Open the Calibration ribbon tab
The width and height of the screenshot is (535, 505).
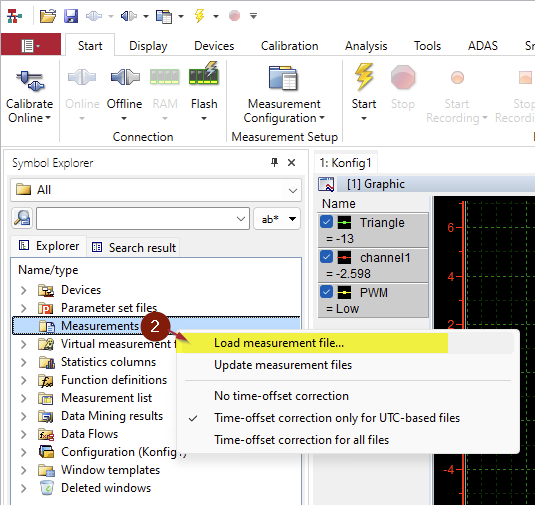[290, 46]
